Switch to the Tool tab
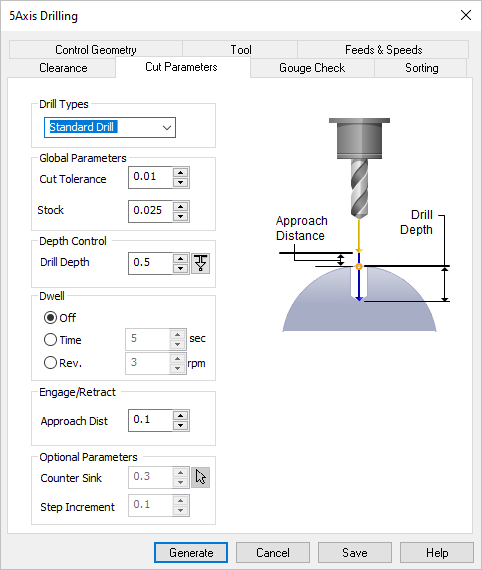 [x=241, y=50]
